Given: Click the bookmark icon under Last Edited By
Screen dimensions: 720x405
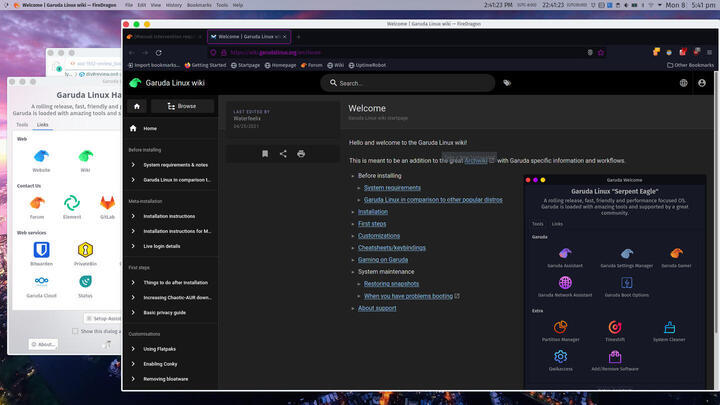Looking at the screenshot, I should [265, 154].
